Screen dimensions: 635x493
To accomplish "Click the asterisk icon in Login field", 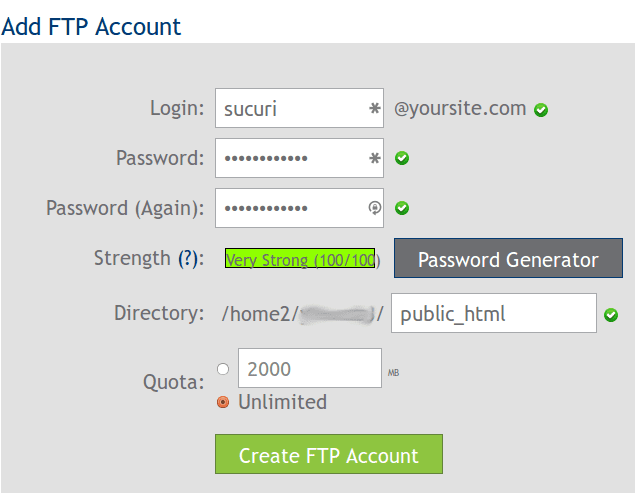I will [x=375, y=108].
